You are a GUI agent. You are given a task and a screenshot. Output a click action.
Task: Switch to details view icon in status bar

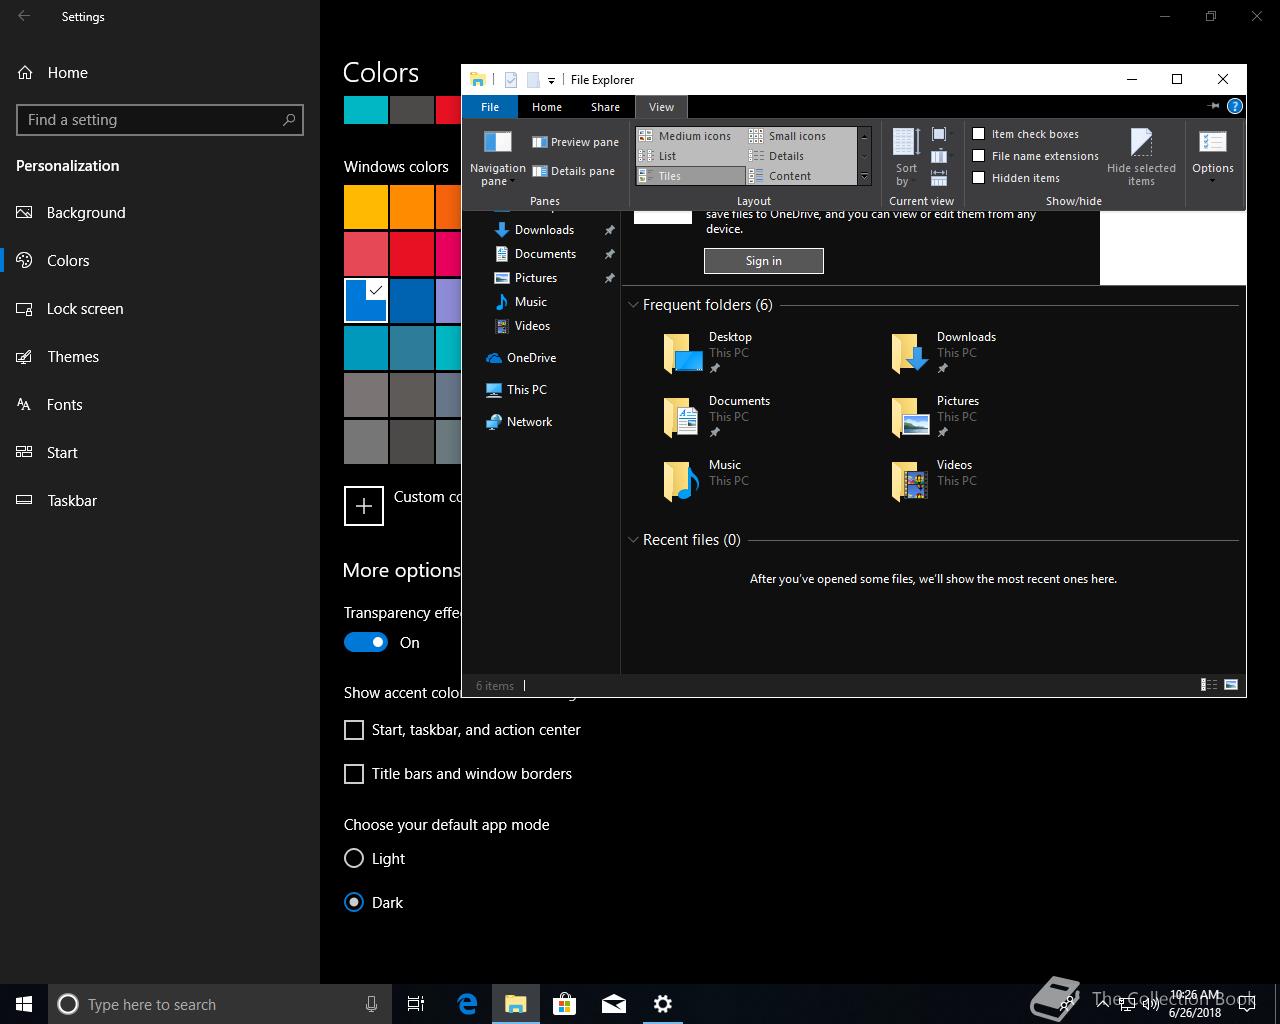[x=1209, y=685]
